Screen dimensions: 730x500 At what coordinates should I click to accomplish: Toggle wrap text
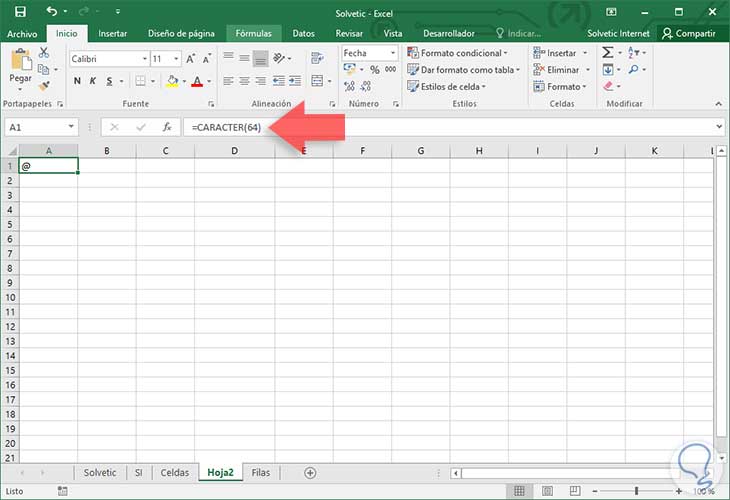[x=317, y=58]
